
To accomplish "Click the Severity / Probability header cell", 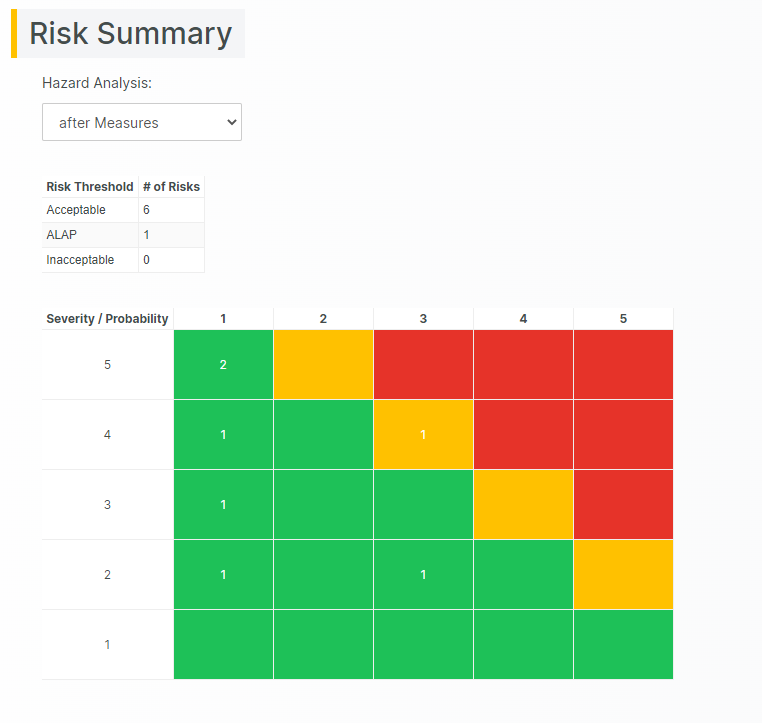I will (107, 319).
